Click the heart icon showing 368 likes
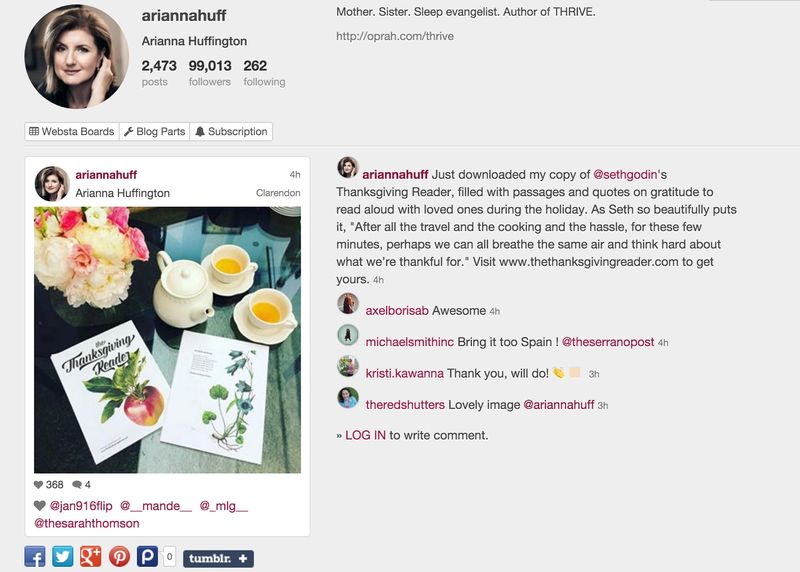800x572 pixels. point(39,485)
